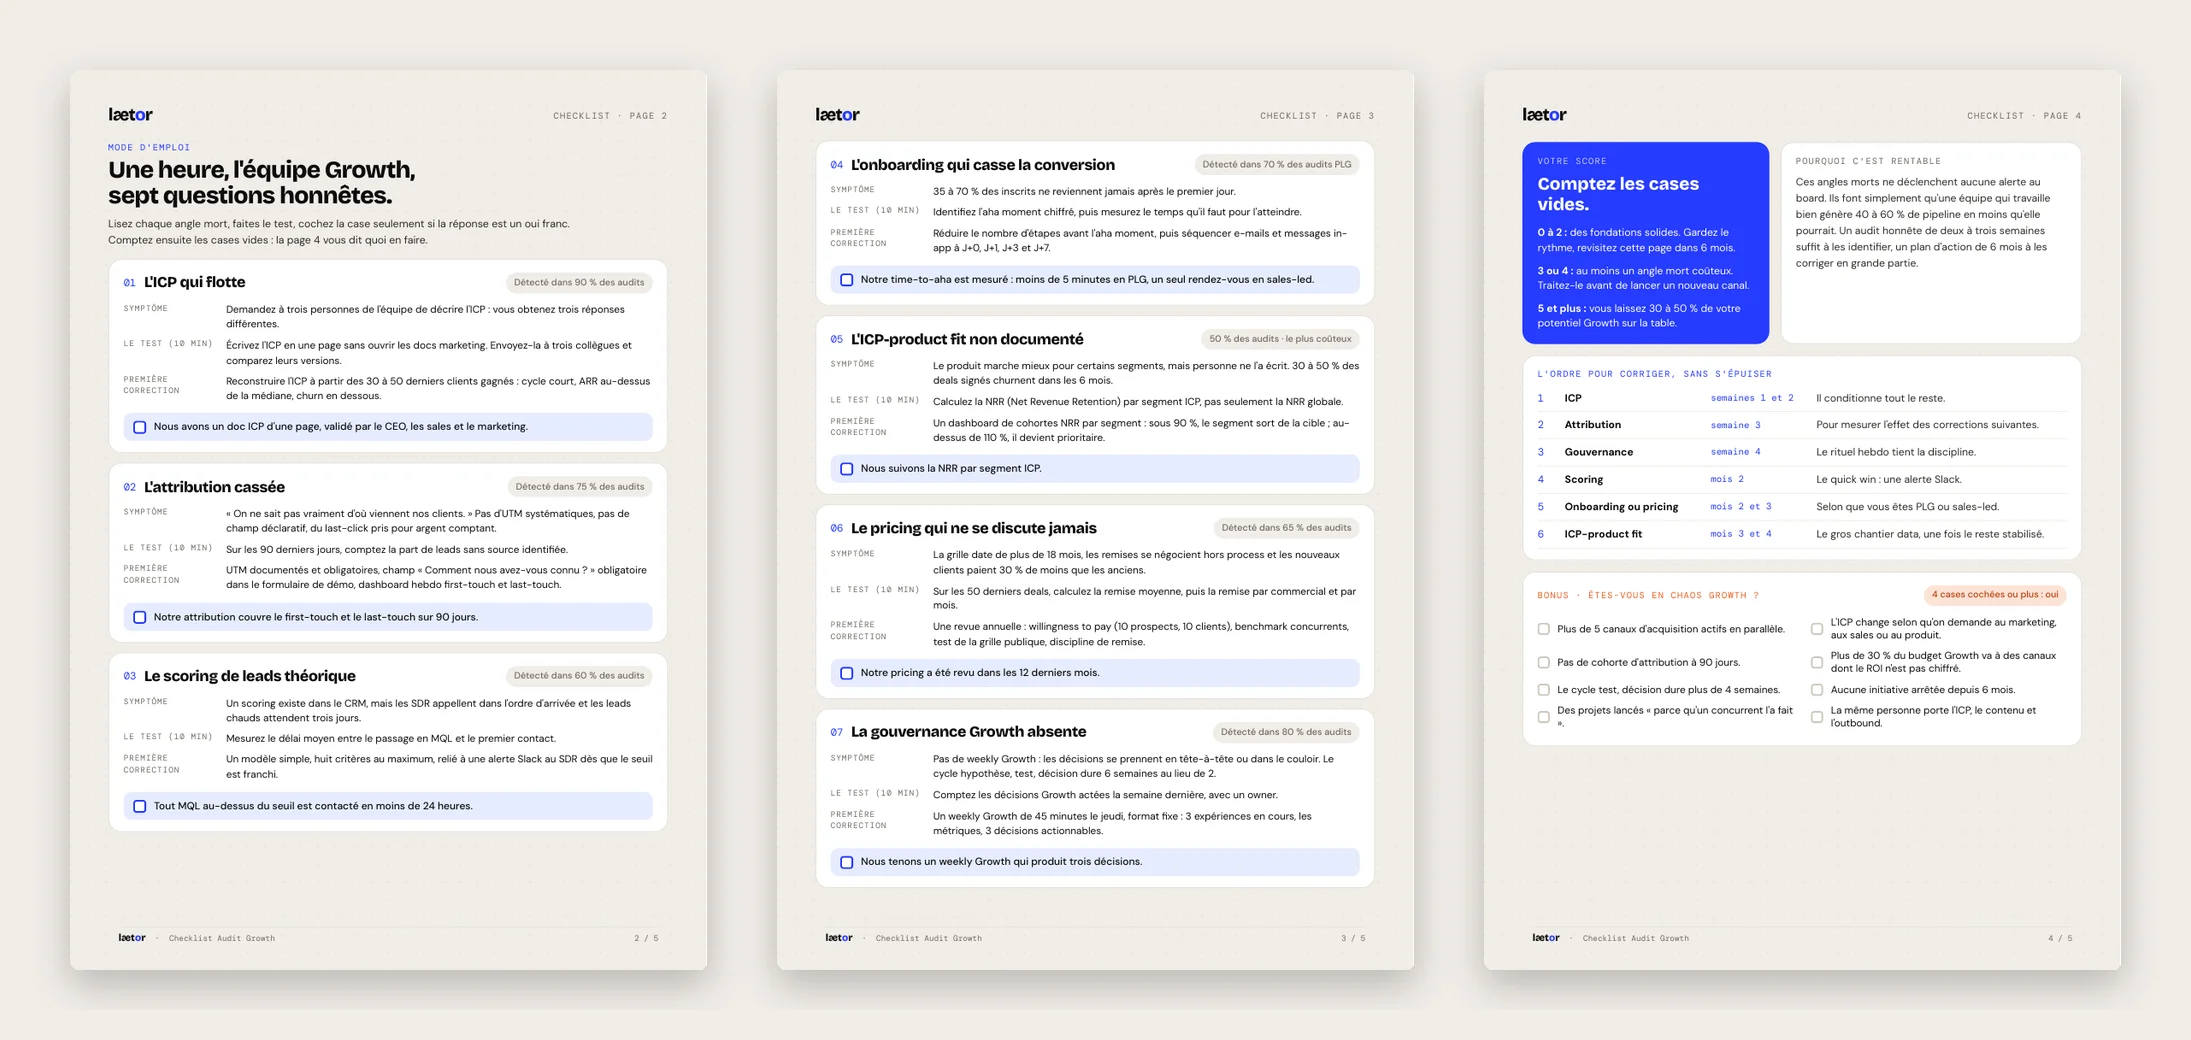
Task: Check 'Des projets lancés' bonus checkbox
Action: pos(1544,717)
